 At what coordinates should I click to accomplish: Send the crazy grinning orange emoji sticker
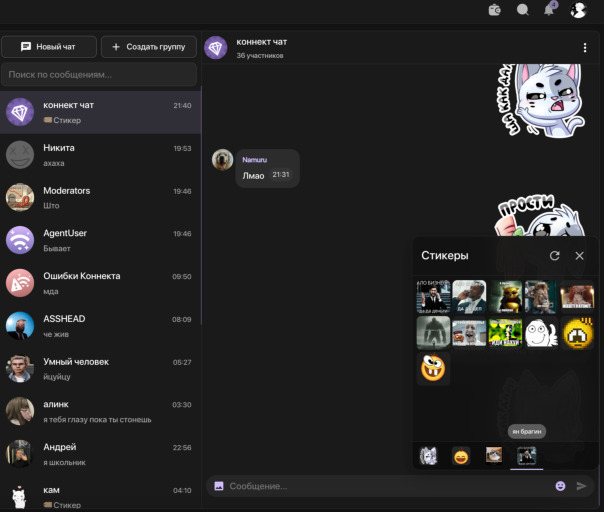(x=433, y=368)
